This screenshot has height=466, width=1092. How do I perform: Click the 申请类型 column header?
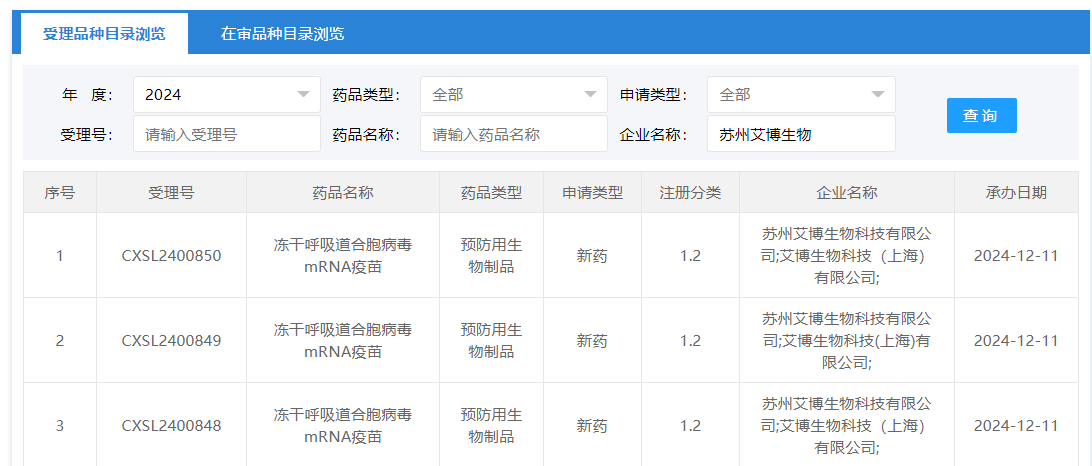(x=592, y=193)
